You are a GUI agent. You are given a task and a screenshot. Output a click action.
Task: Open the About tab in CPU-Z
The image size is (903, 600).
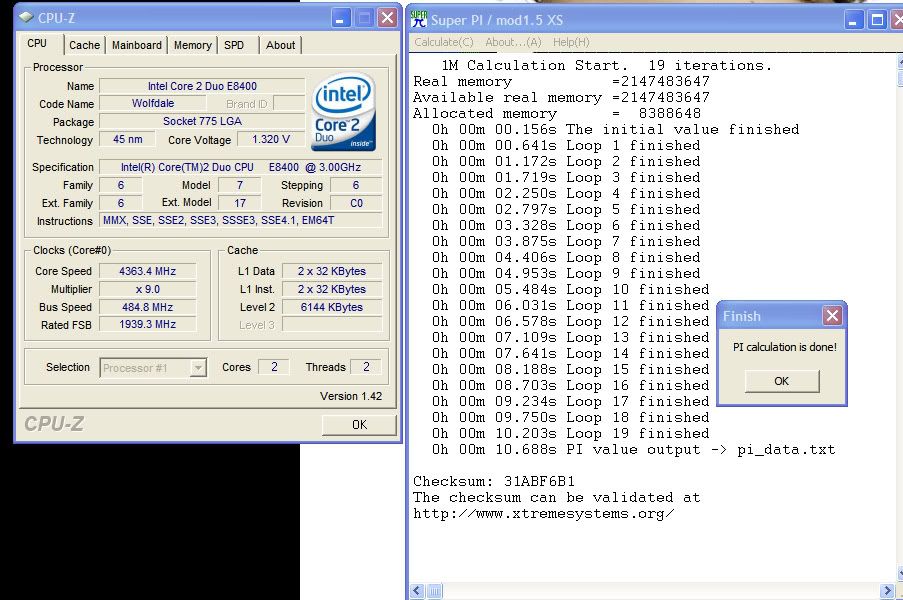(x=280, y=45)
